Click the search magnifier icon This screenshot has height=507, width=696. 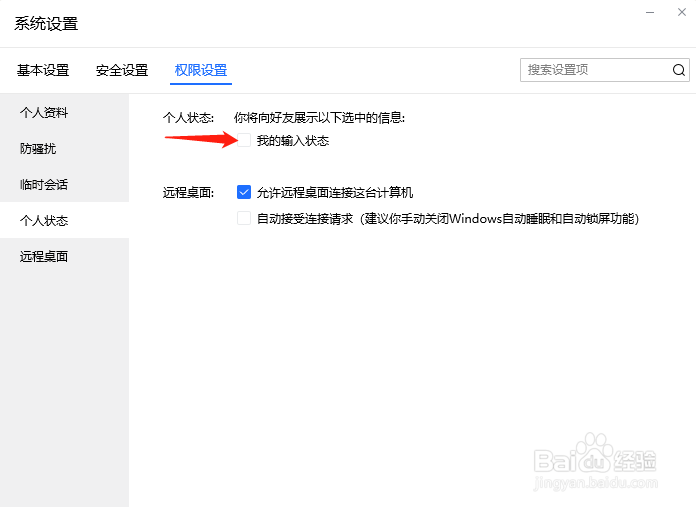click(678, 70)
